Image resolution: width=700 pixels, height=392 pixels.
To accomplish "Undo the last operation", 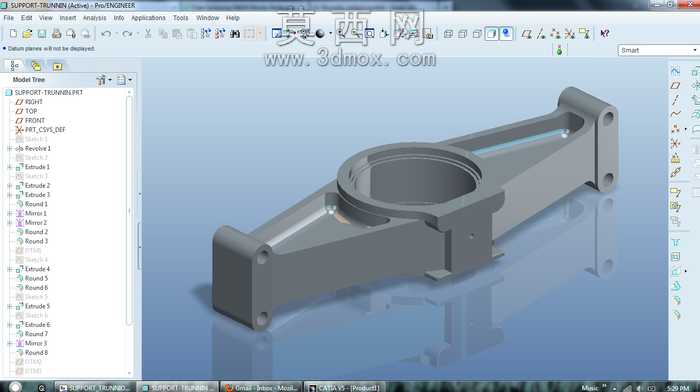I will coord(106,33).
